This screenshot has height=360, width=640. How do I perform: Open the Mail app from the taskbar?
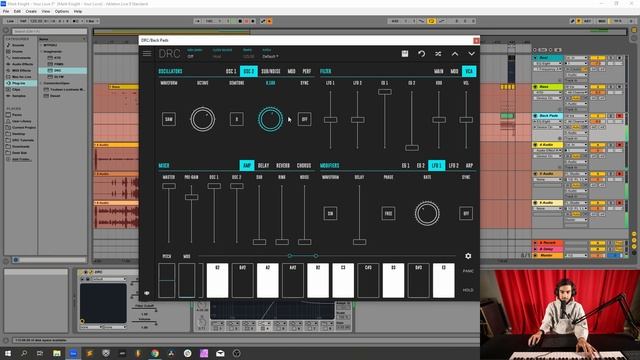[220, 353]
